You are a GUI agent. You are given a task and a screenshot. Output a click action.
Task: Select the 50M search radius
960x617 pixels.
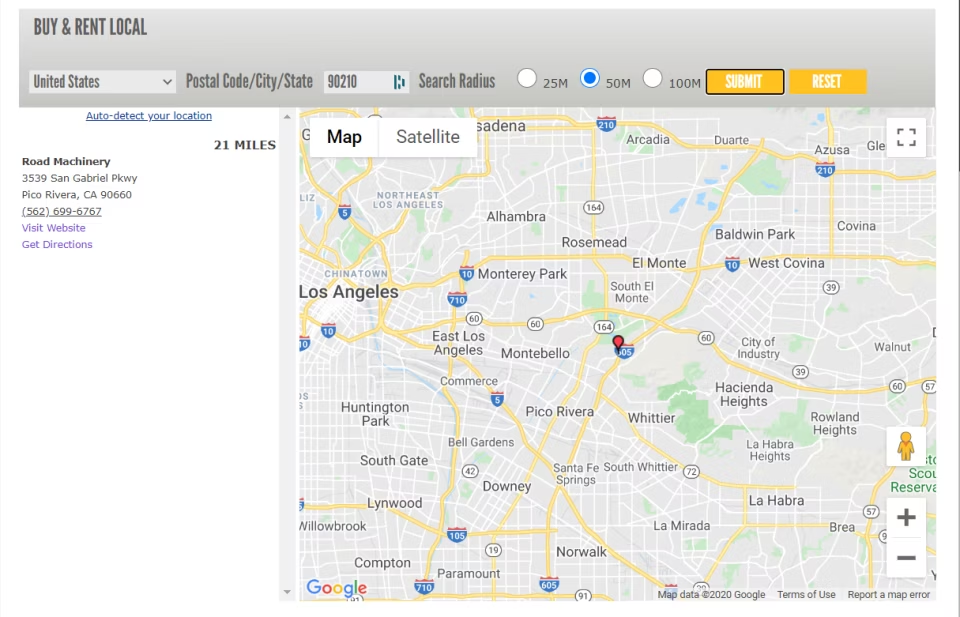click(x=590, y=78)
